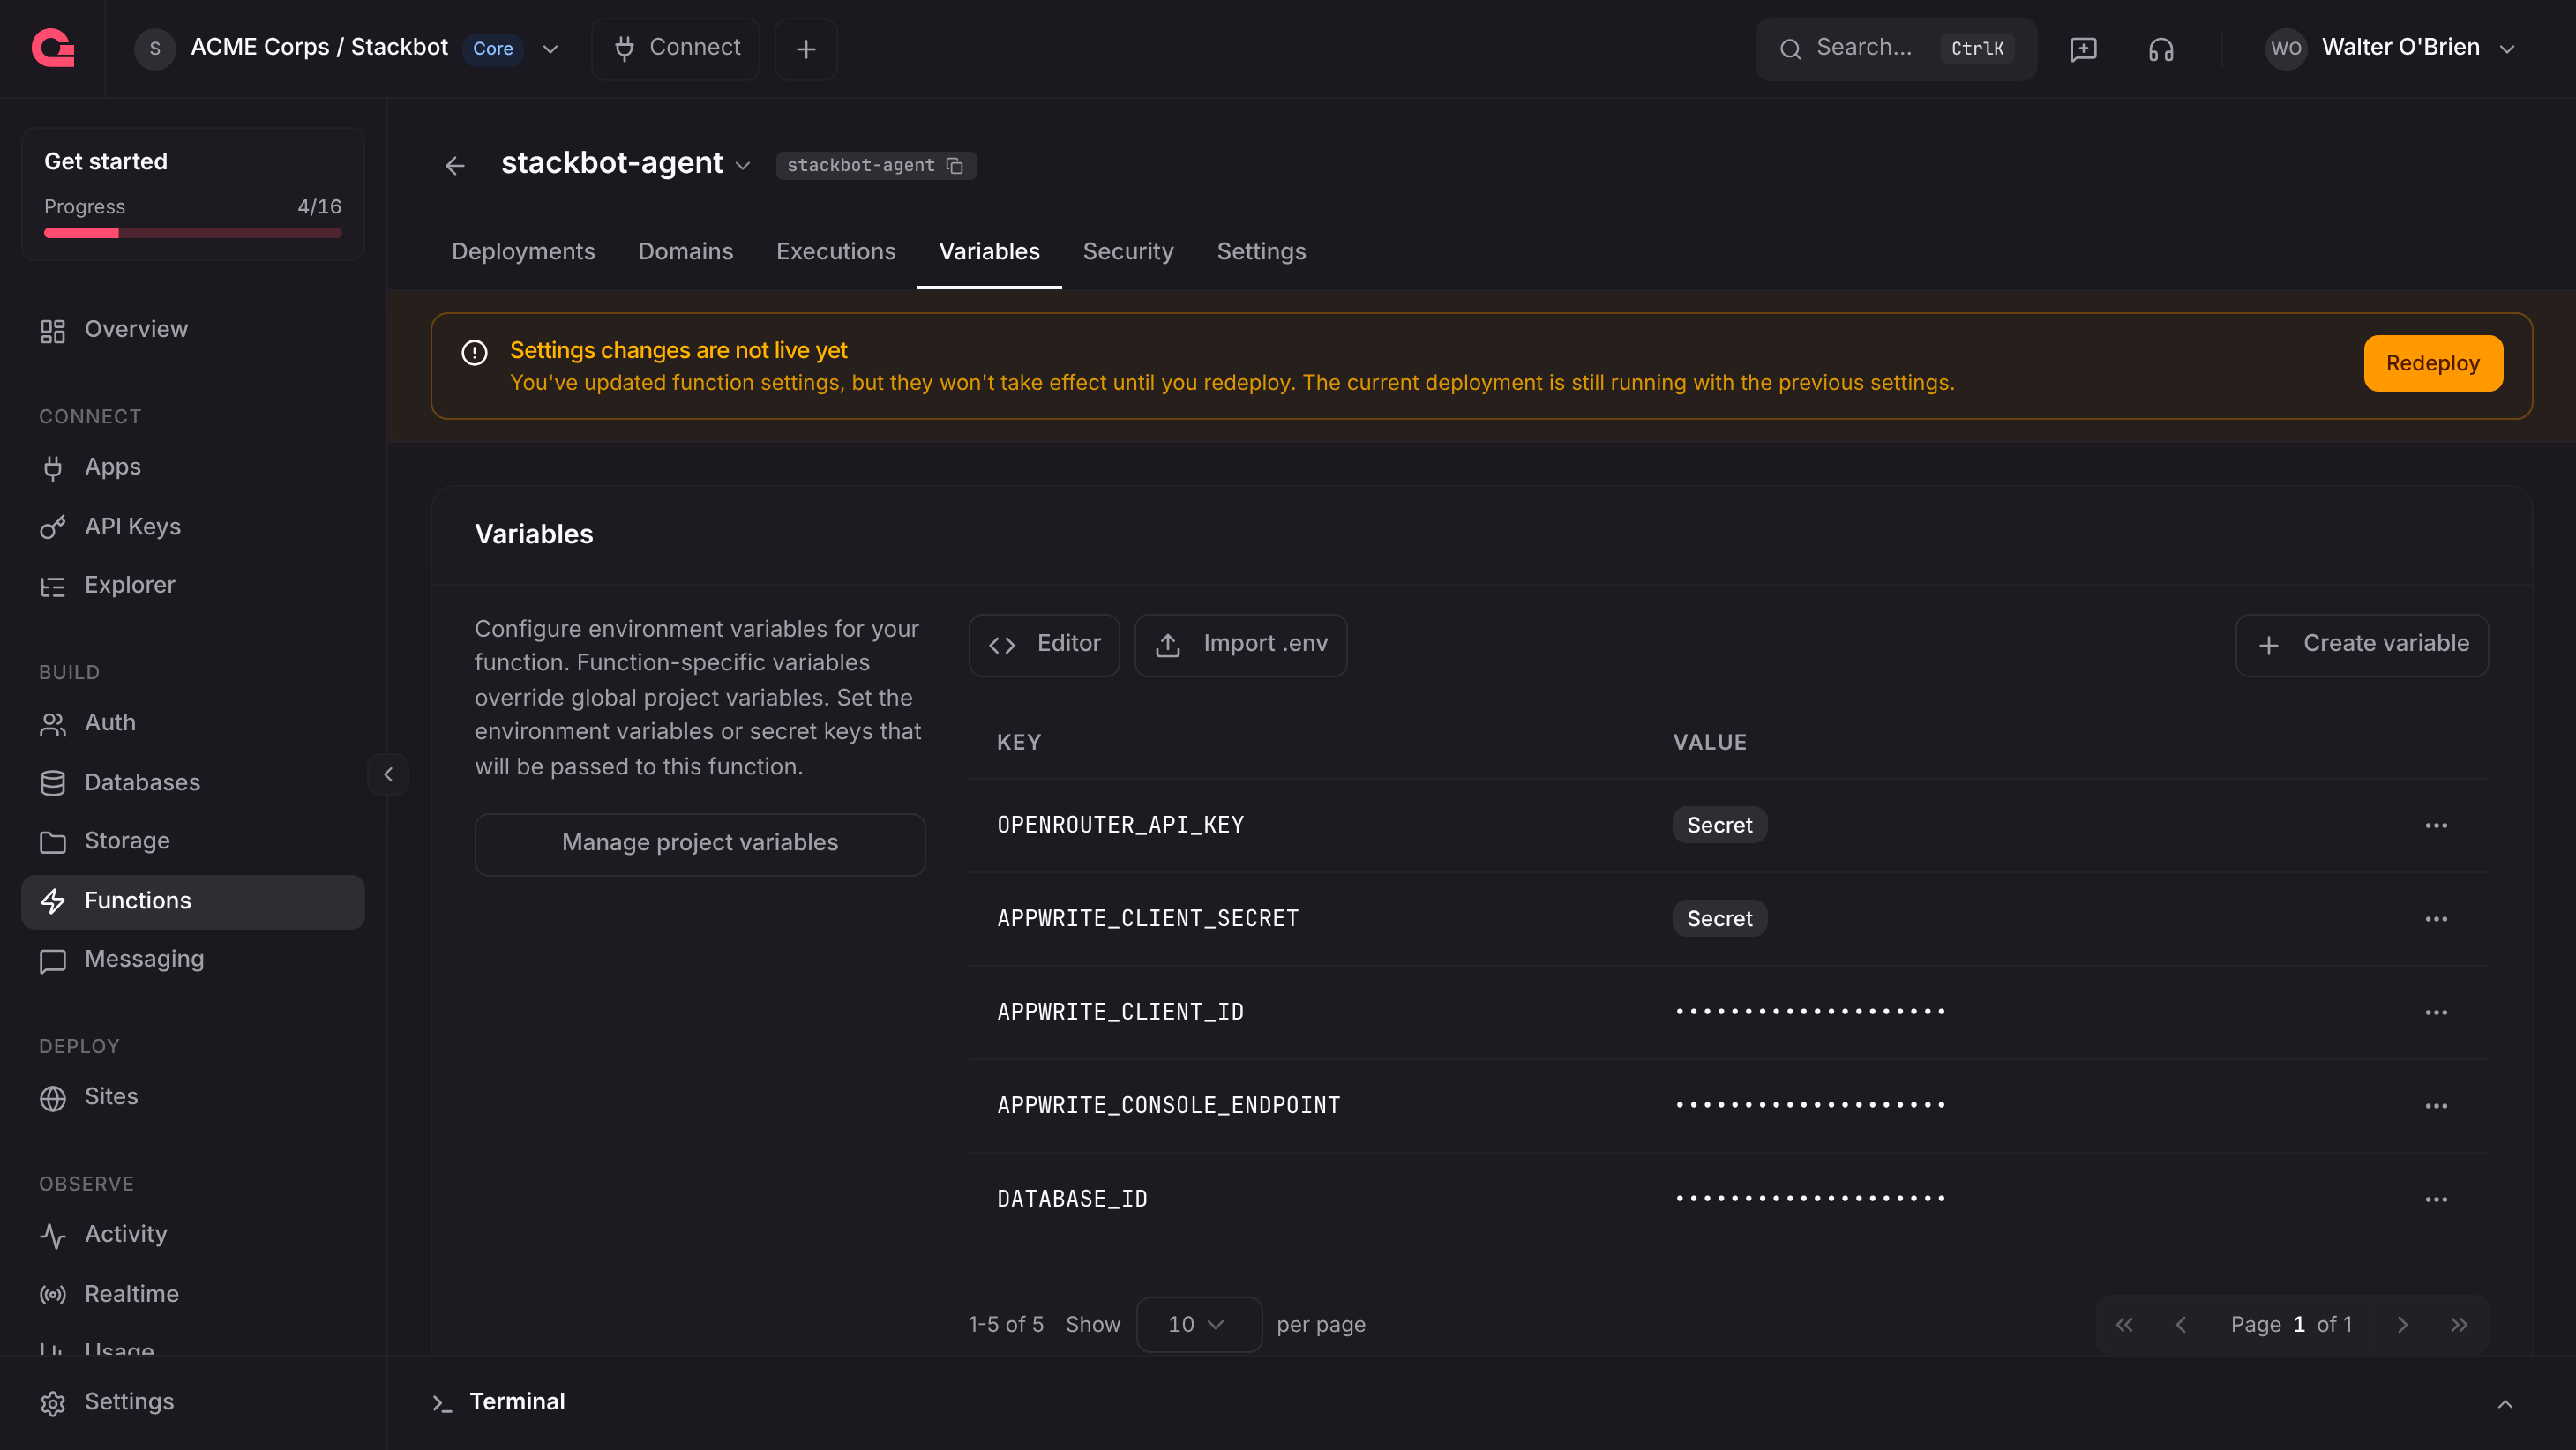2576x1450 pixels.
Task: Open Sites in the sidebar
Action: 193,1097
